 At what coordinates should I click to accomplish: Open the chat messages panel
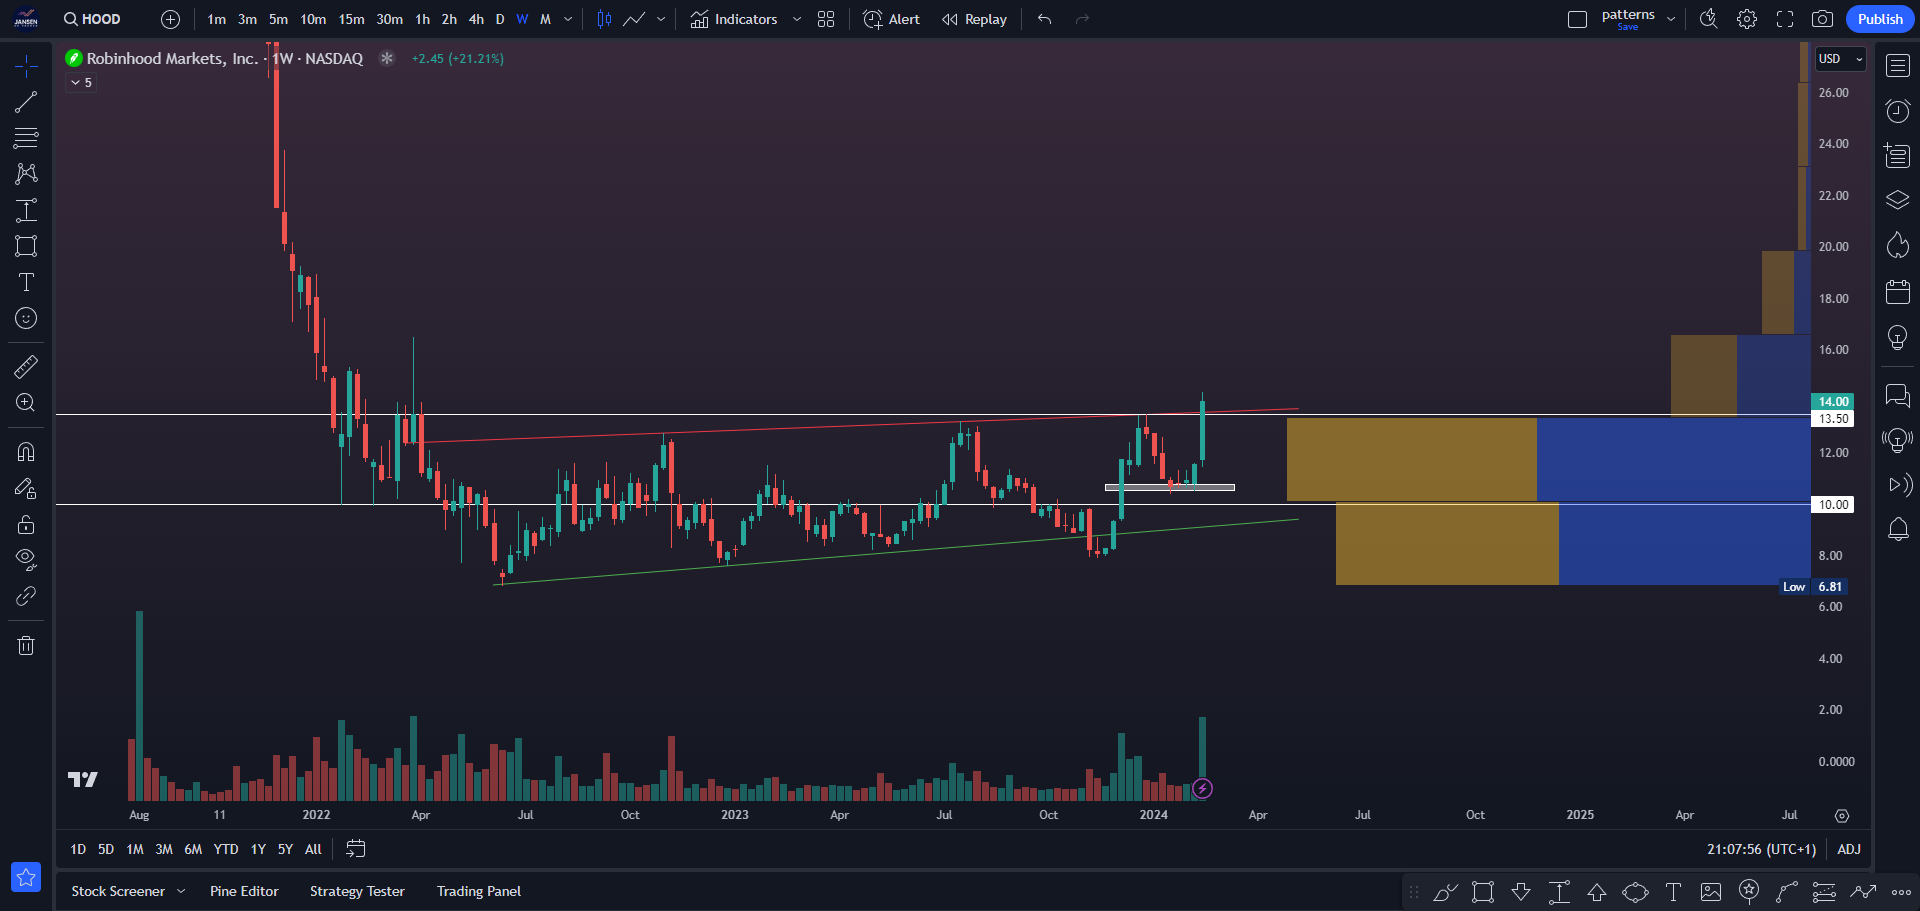click(x=1898, y=396)
